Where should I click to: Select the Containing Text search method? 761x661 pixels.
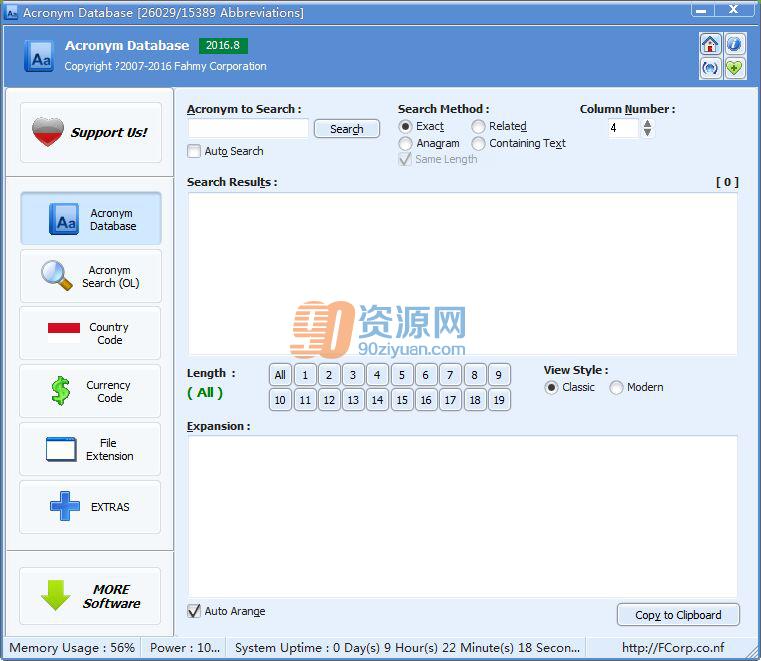(478, 144)
